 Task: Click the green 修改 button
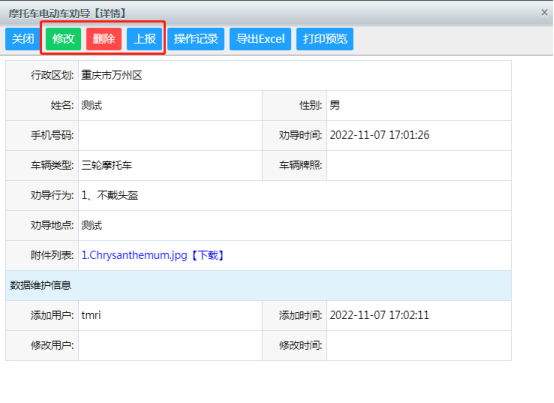(x=63, y=39)
